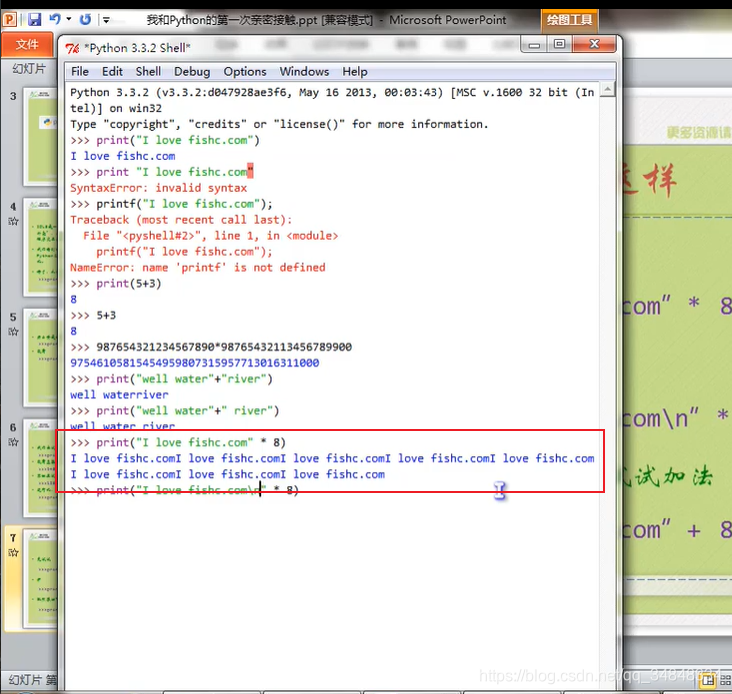The width and height of the screenshot is (732, 694).
Task: Click the 'well waterriver' output line
Action: (x=119, y=395)
